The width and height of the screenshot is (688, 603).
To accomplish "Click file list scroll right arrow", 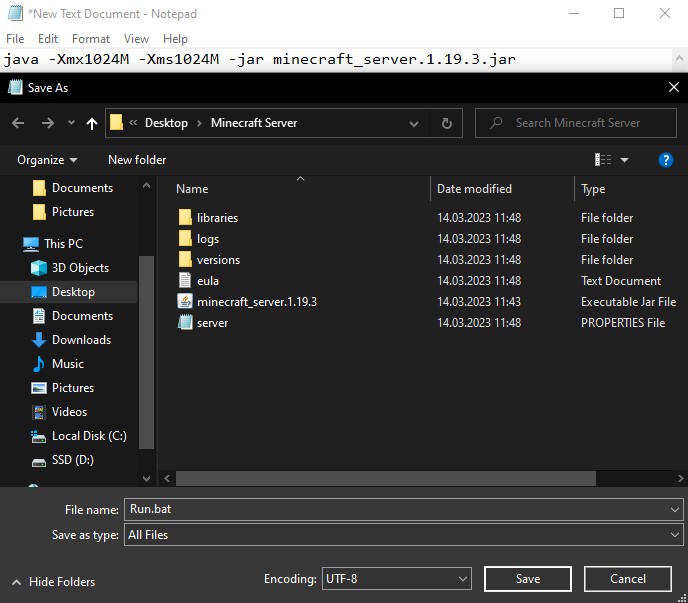I will [x=680, y=478].
